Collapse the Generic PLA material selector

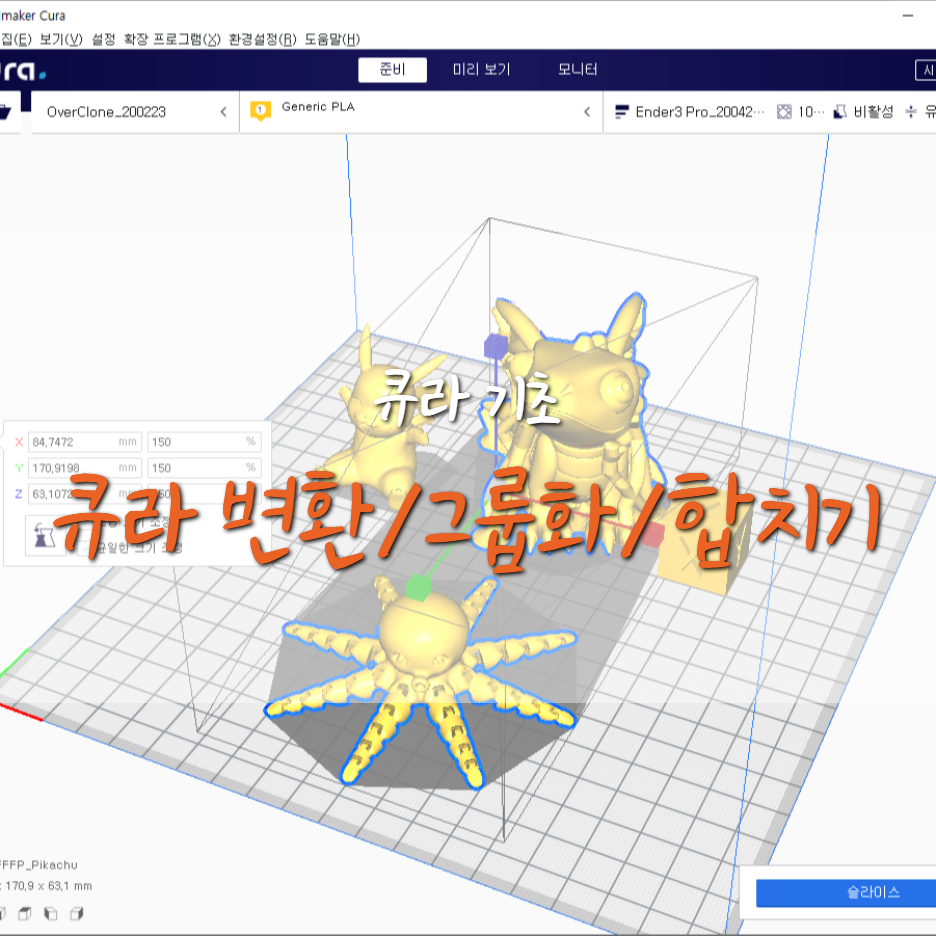click(587, 112)
